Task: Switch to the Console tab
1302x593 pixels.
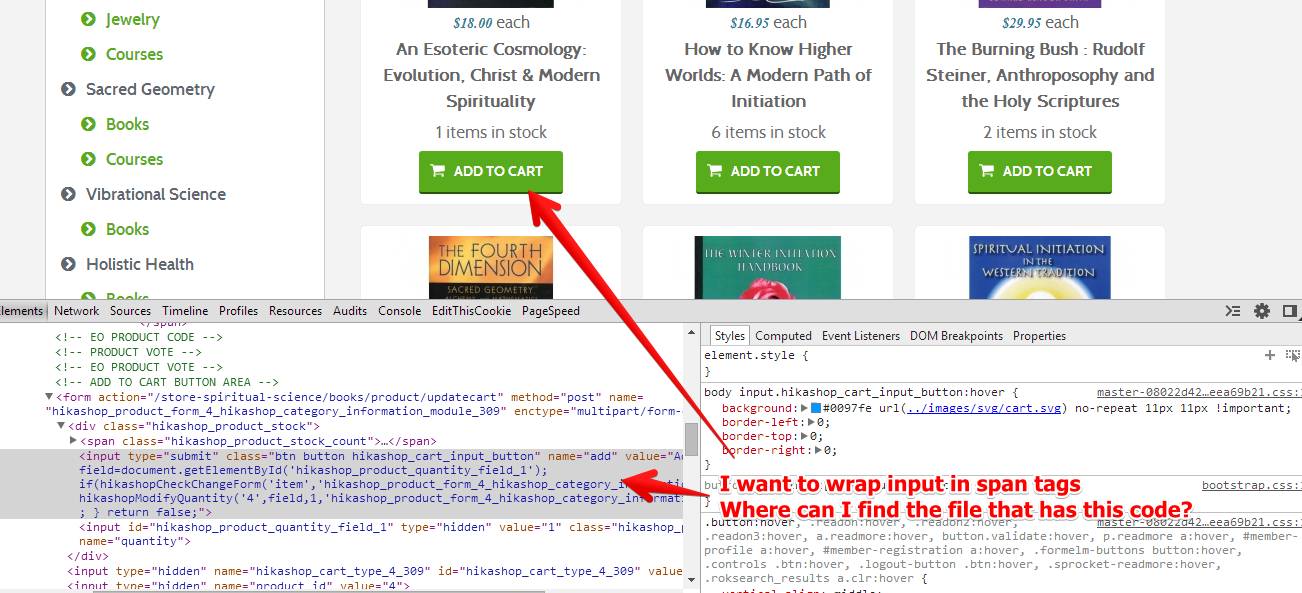Action: [x=399, y=311]
